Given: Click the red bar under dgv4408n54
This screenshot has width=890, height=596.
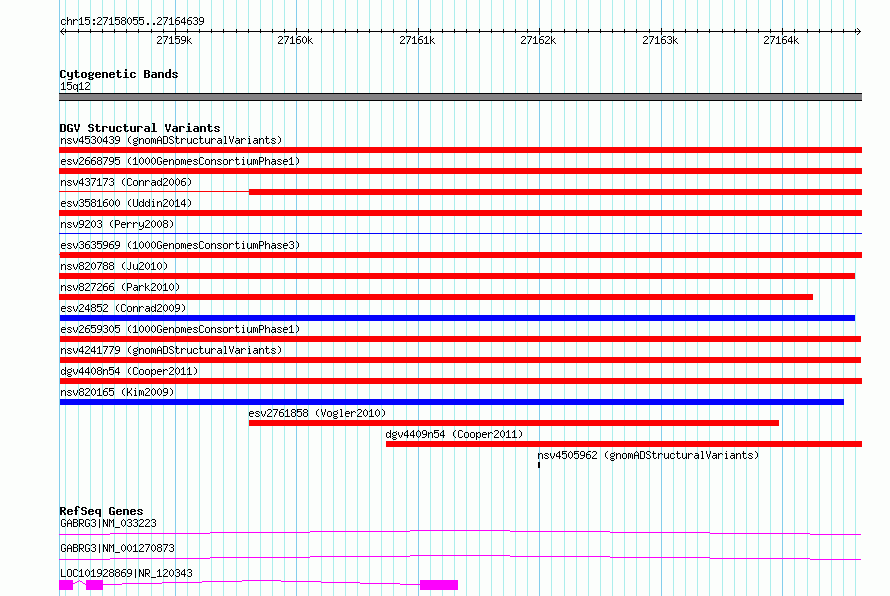Looking at the screenshot, I should (x=460, y=381).
